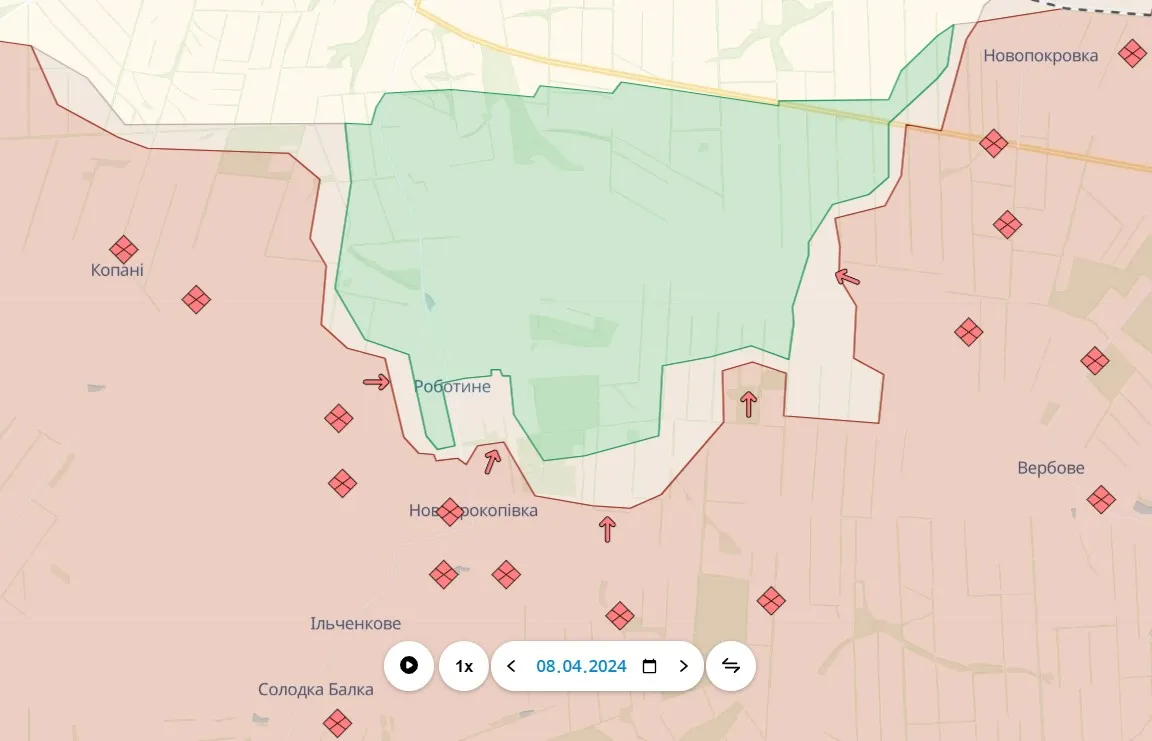Open the calendar date picker icon
Image resolution: width=1152 pixels, height=741 pixels.
649,666
